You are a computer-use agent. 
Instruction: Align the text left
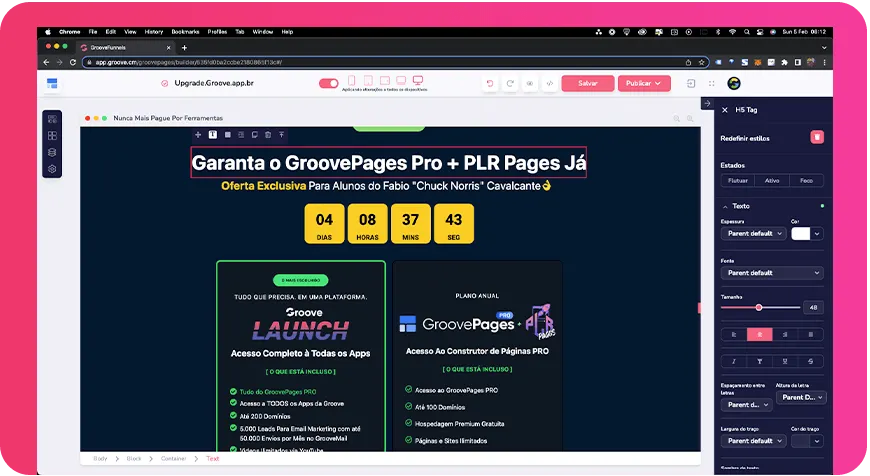tap(734, 335)
